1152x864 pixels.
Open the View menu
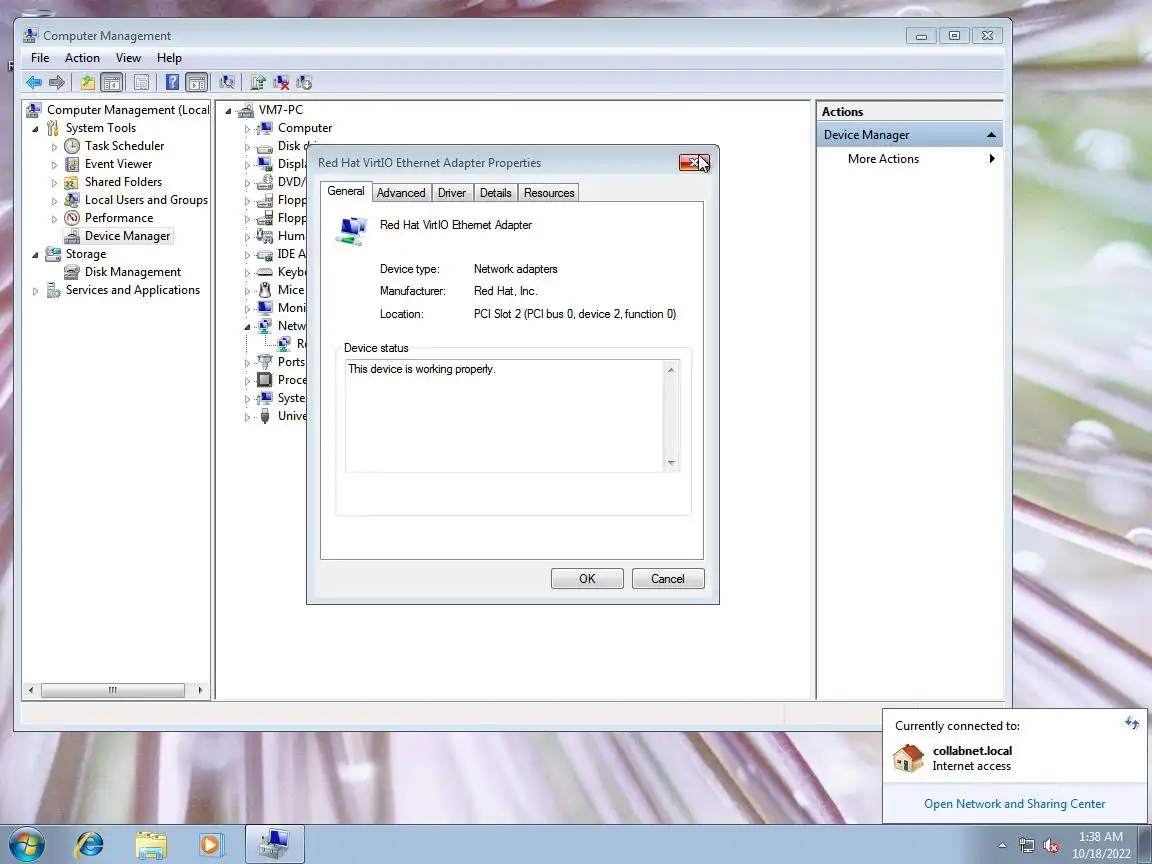coord(128,58)
